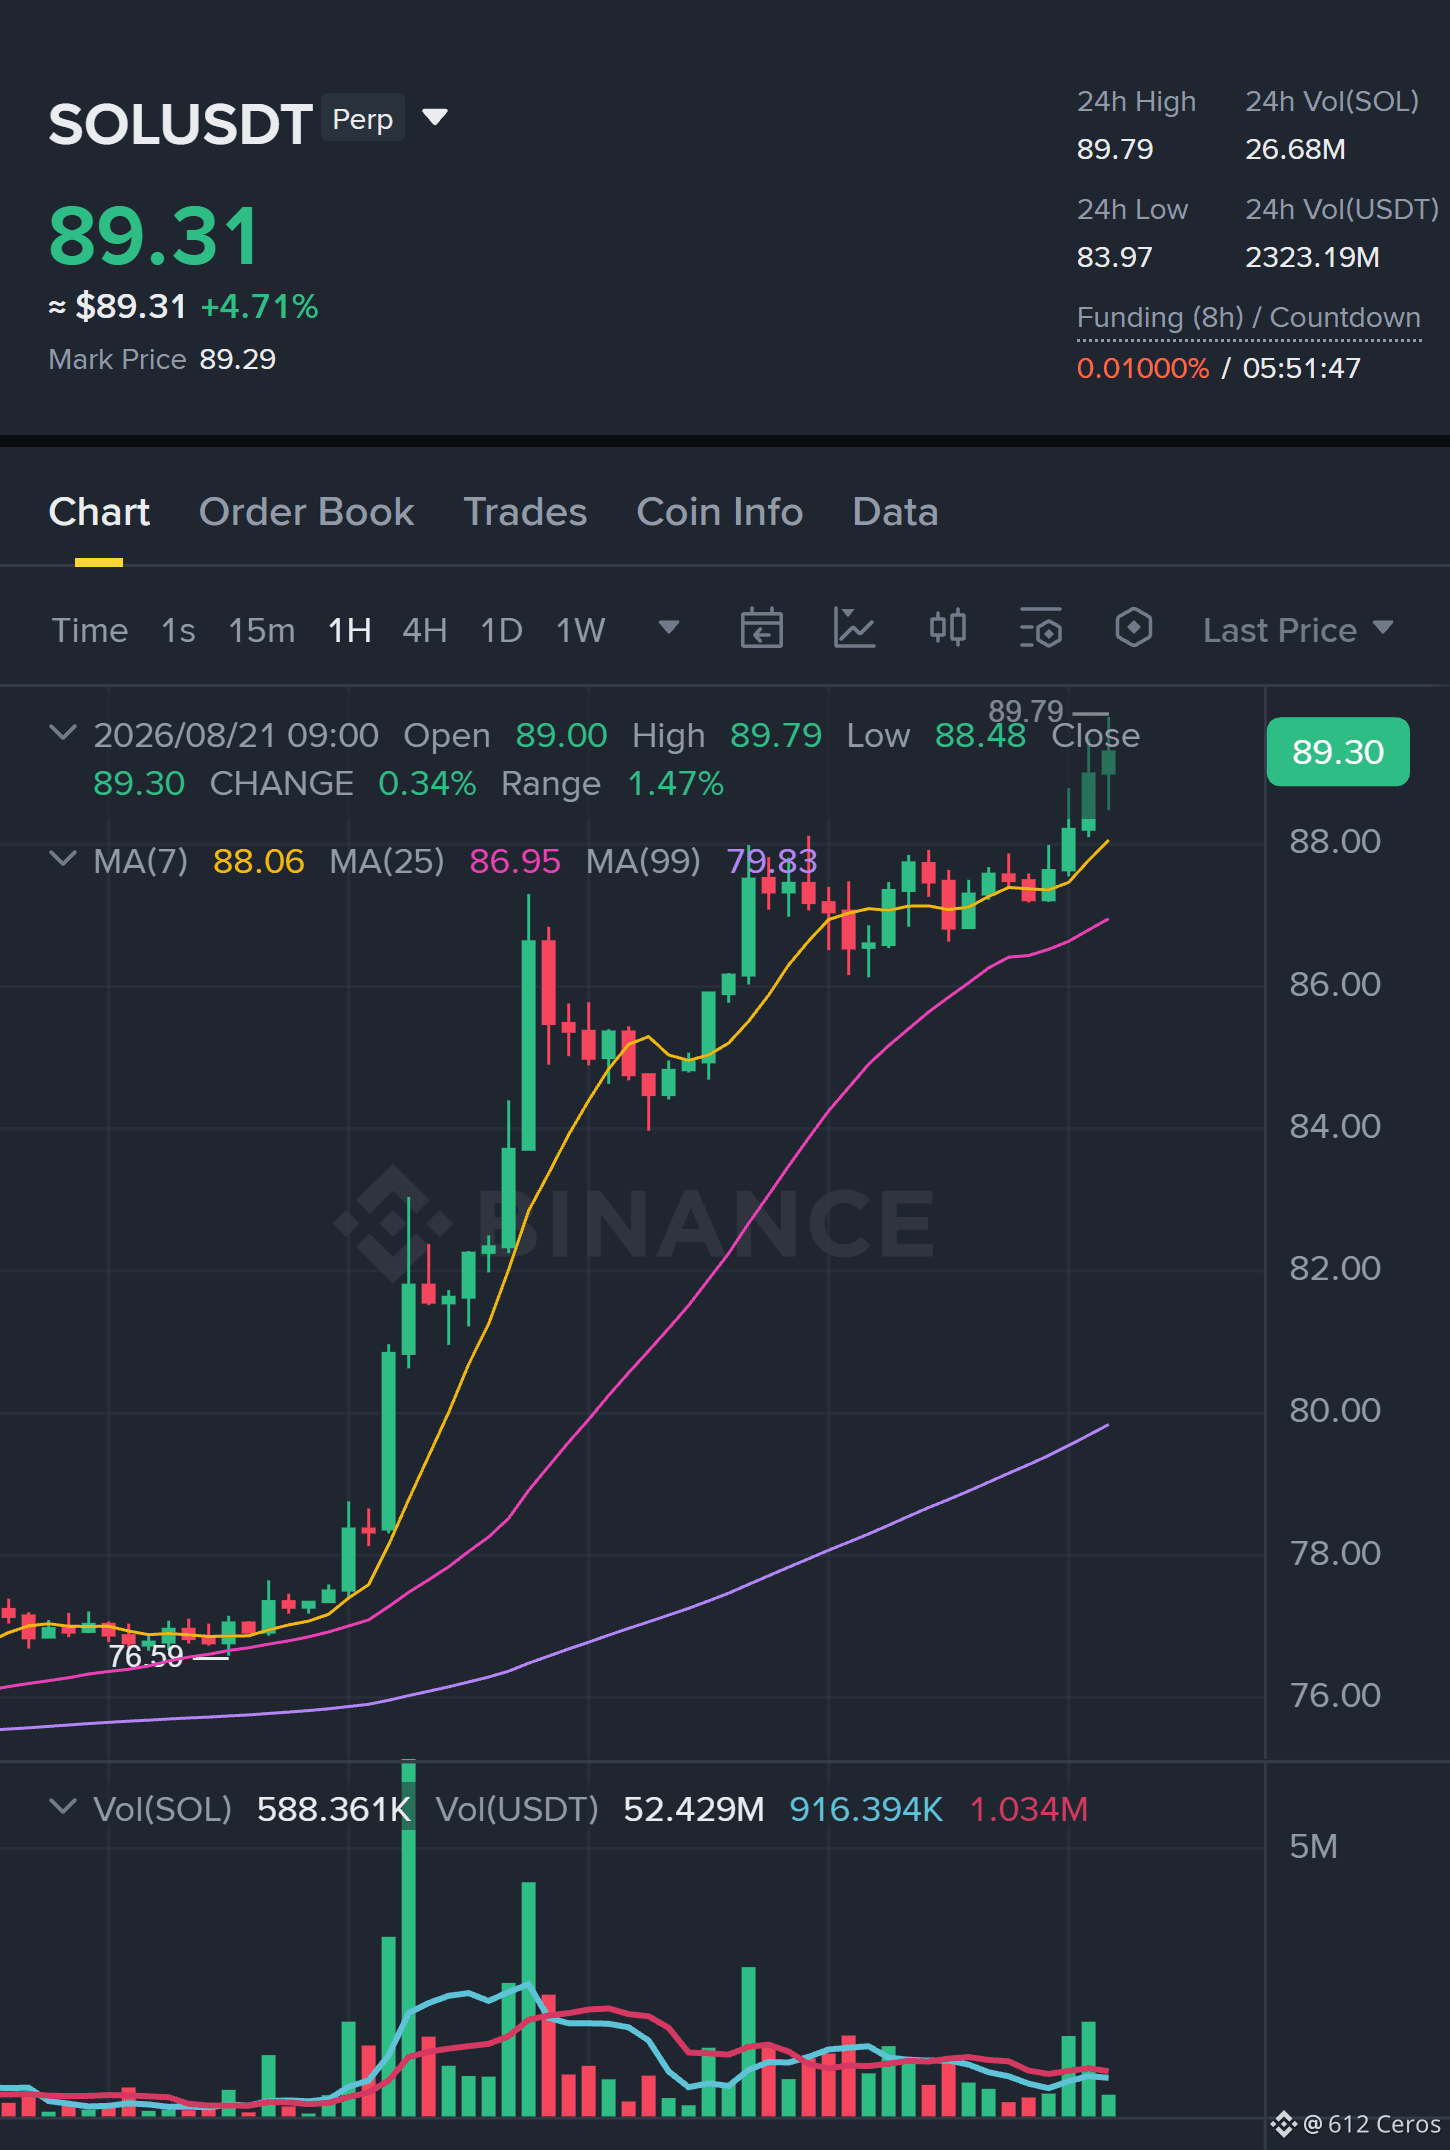The image size is (1450, 2150).
Task: Open the Last Price dropdown
Action: click(1298, 630)
